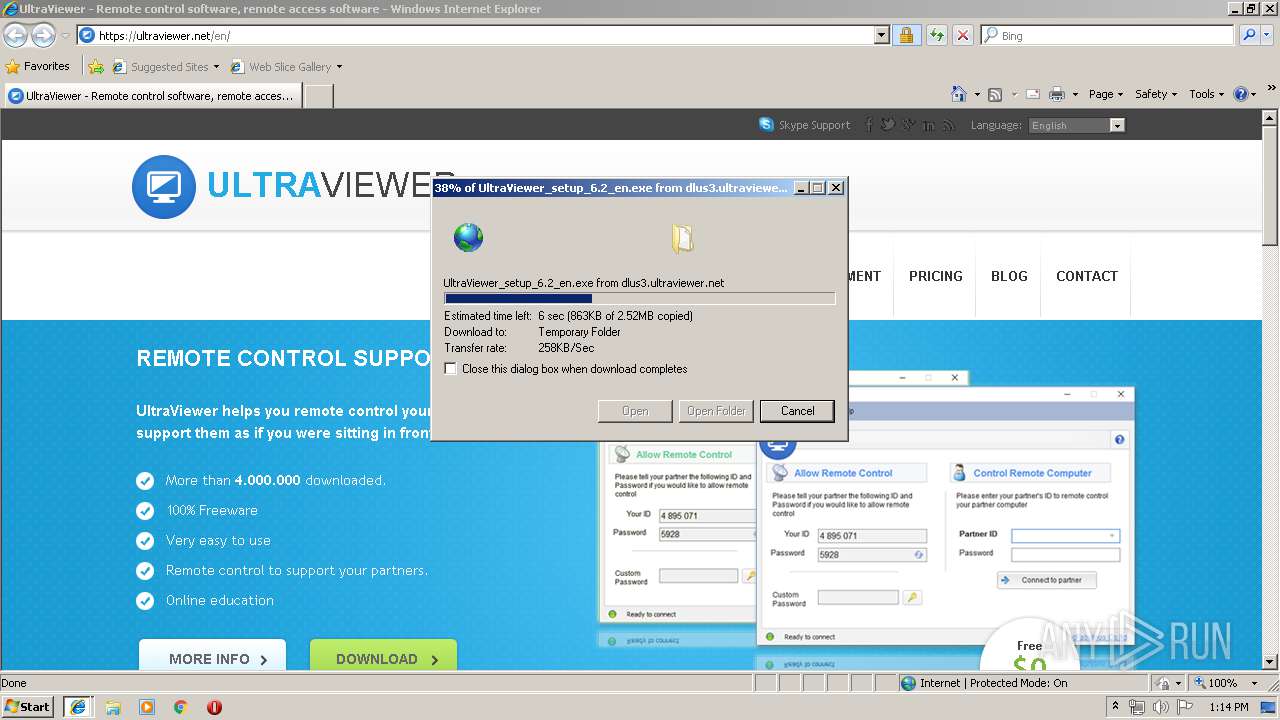Viewport: 1280px width, 720px height.
Task: Click the RSS Feeds toolbar icon
Action: 995,94
